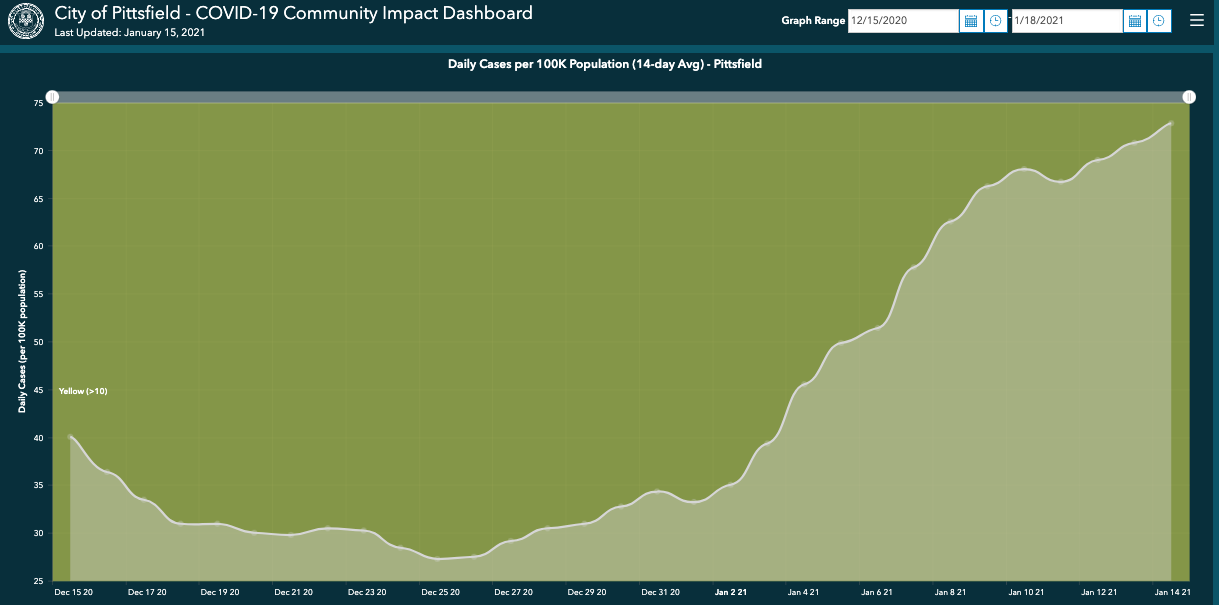Select the right graph range slider handle
This screenshot has width=1219, height=605.
tap(1189, 97)
